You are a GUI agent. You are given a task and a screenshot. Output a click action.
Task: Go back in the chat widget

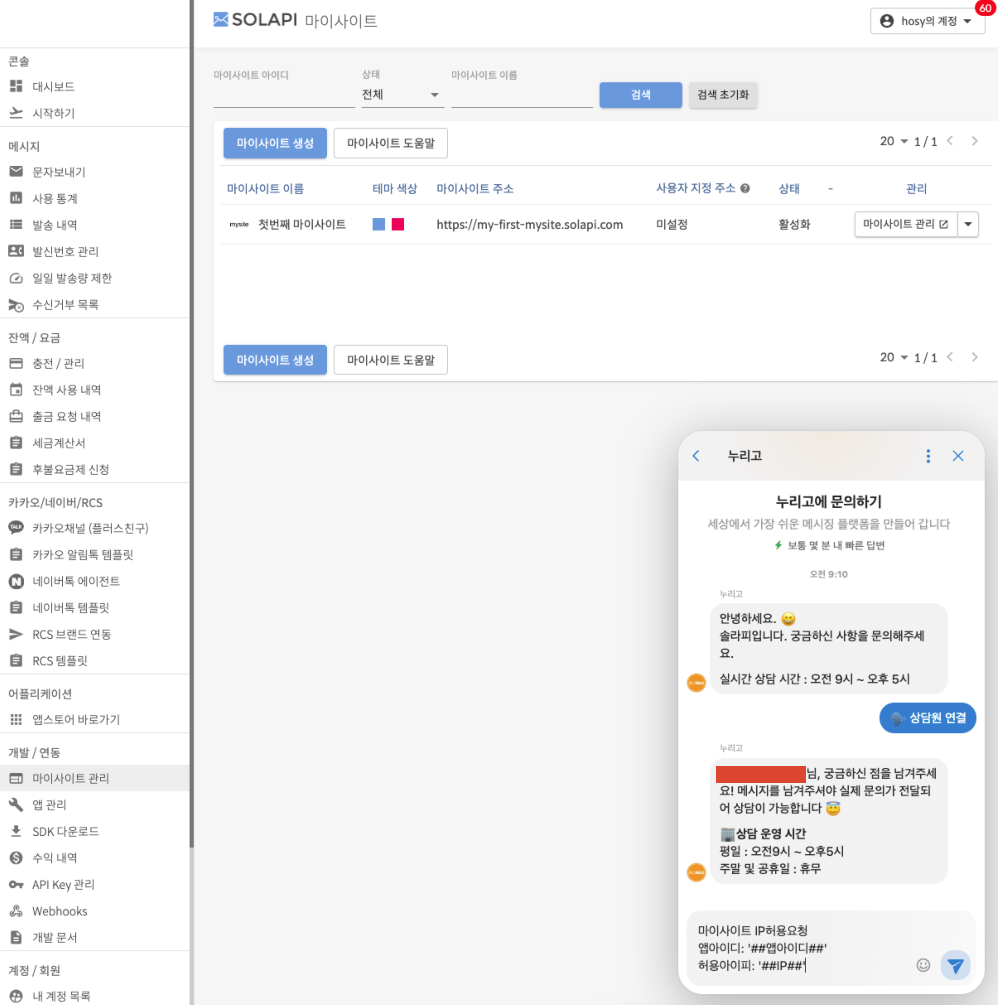(x=696, y=456)
